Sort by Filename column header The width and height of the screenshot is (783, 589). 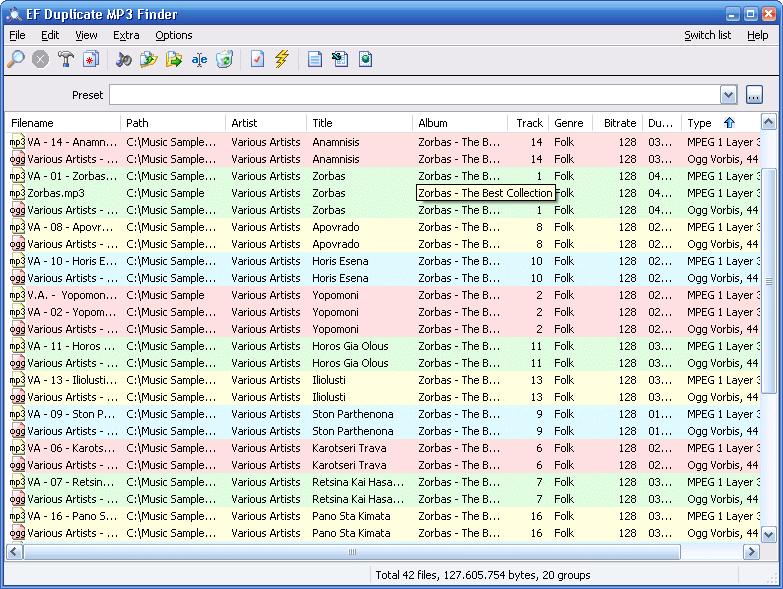[x=63, y=123]
